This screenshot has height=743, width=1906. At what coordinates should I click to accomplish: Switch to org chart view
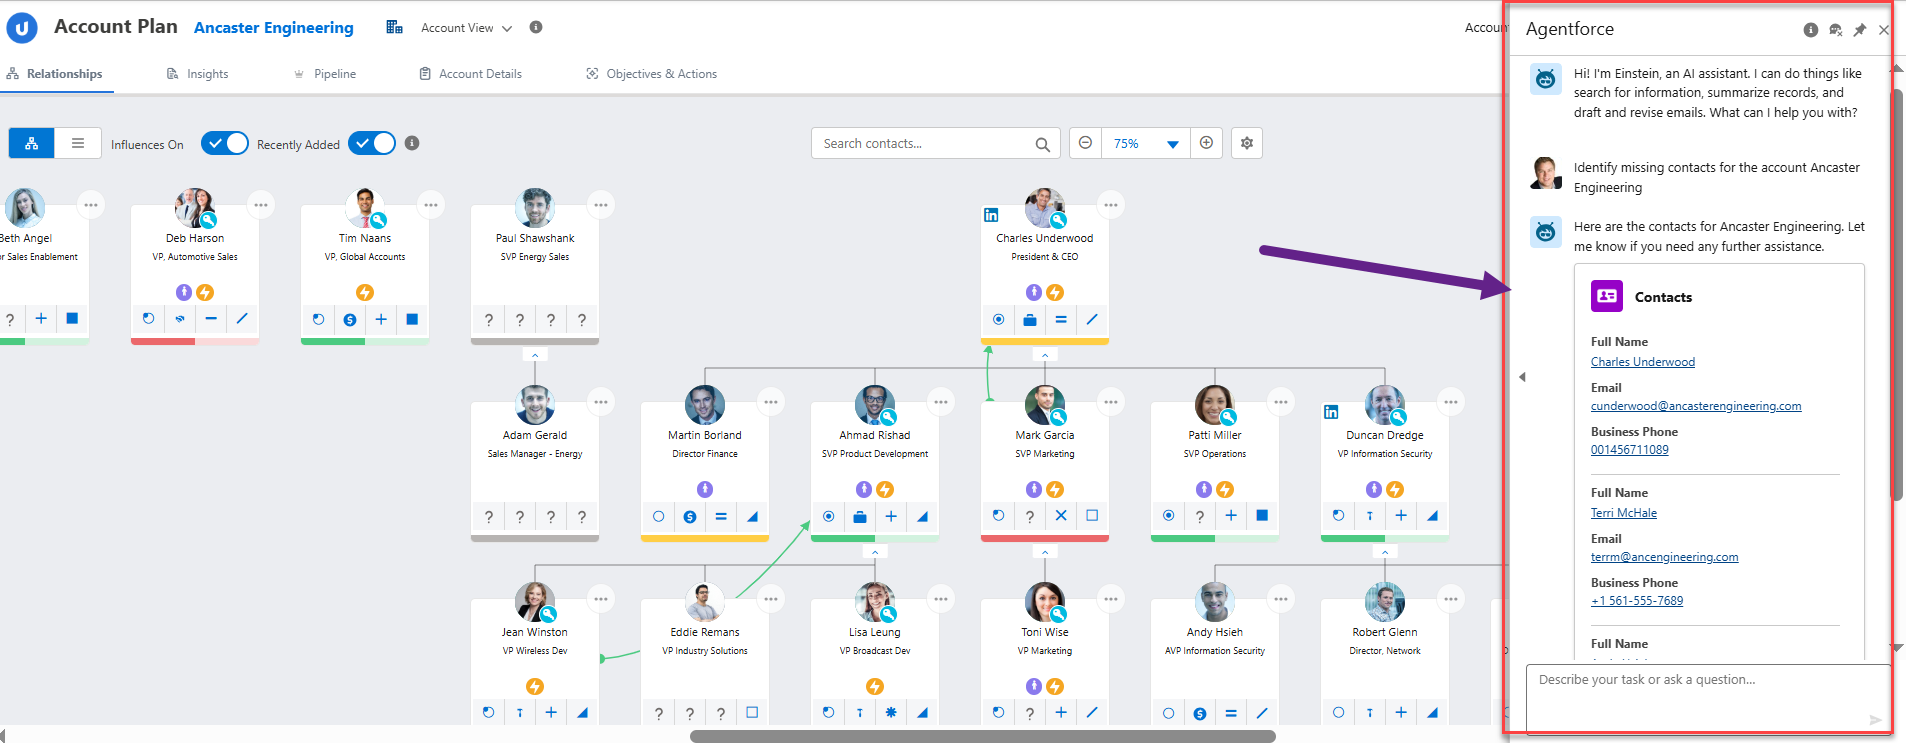tap(32, 143)
